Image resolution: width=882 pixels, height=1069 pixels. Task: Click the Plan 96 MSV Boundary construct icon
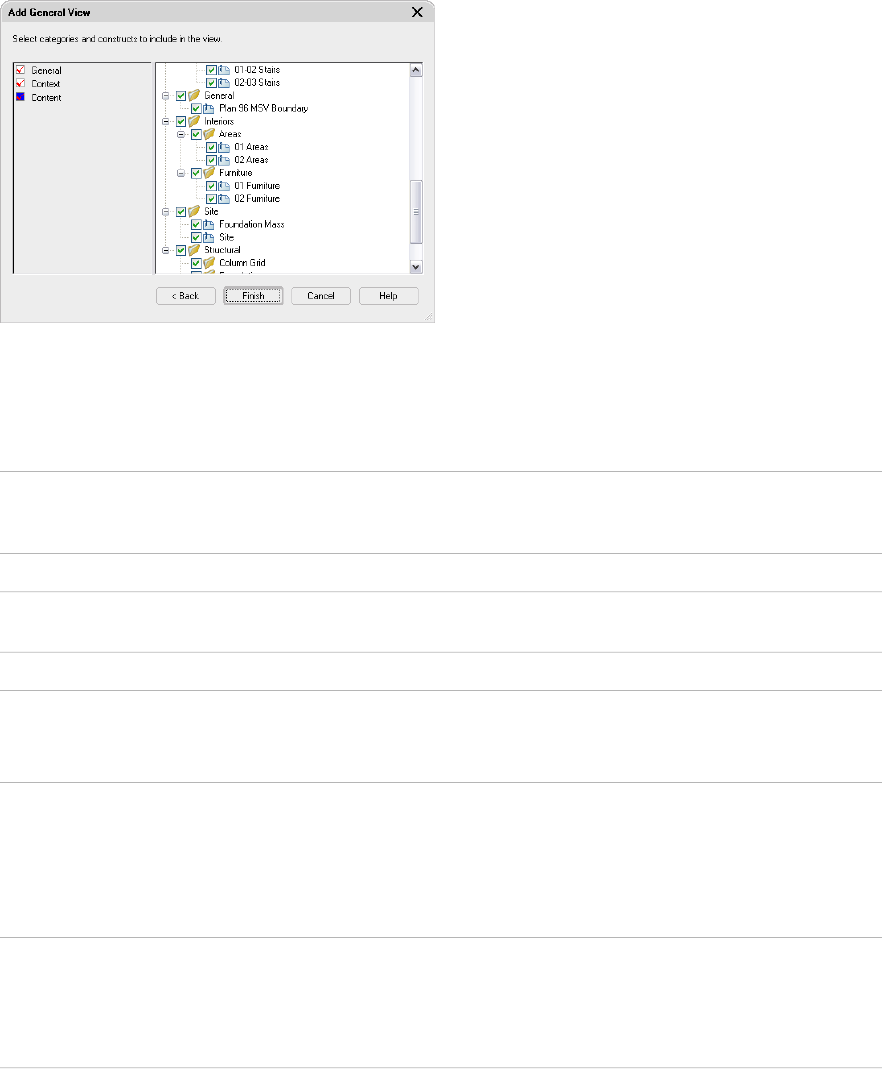click(x=209, y=108)
